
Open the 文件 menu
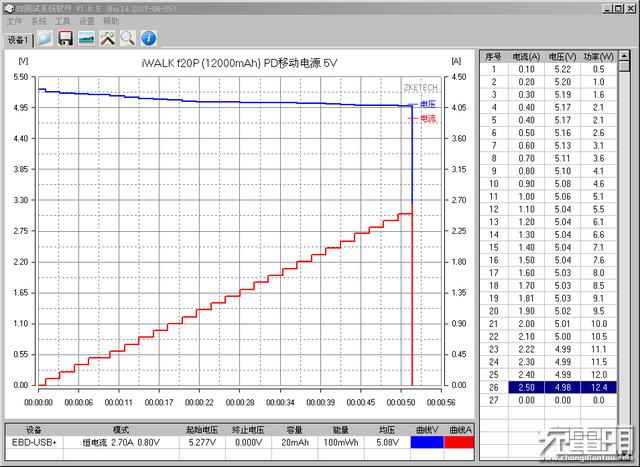click(14, 21)
